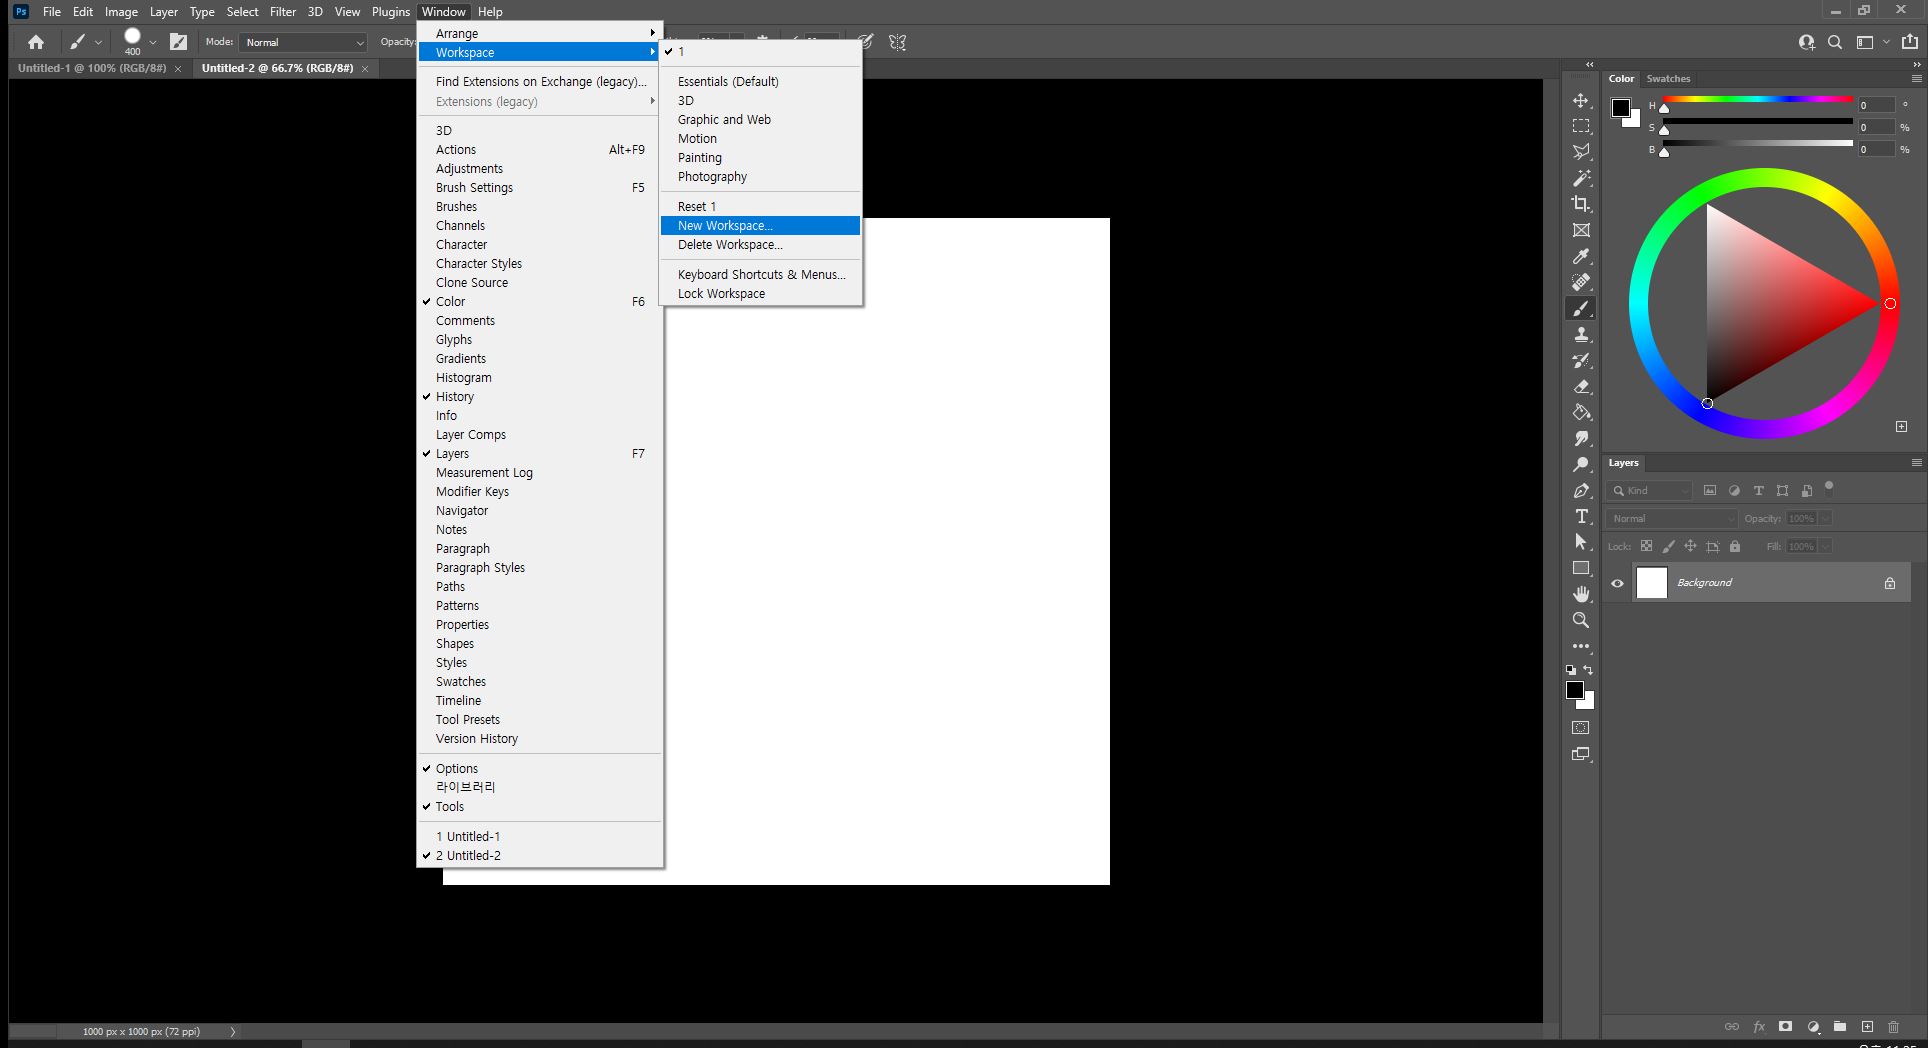Toggle lock all for layer
Viewport: 1928px width, 1048px height.
1735,546
